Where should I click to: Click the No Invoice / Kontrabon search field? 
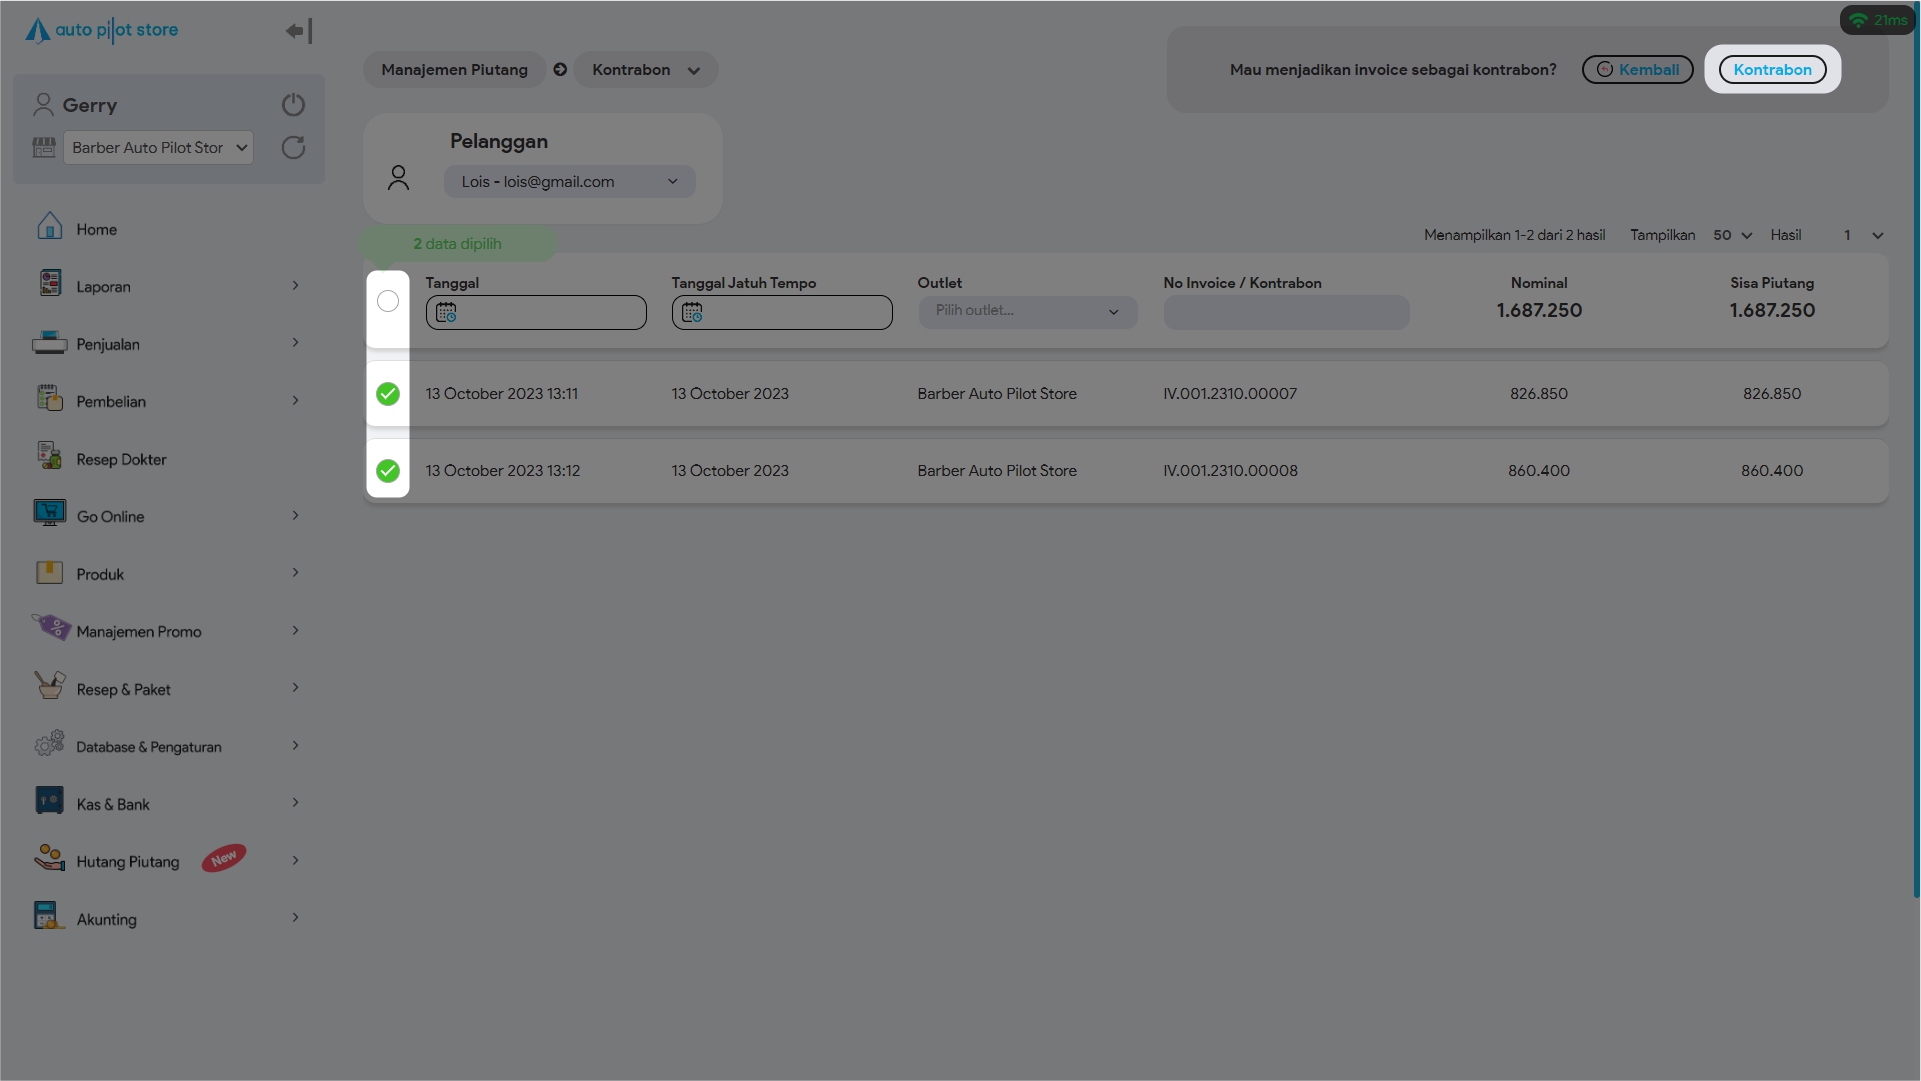click(1286, 313)
